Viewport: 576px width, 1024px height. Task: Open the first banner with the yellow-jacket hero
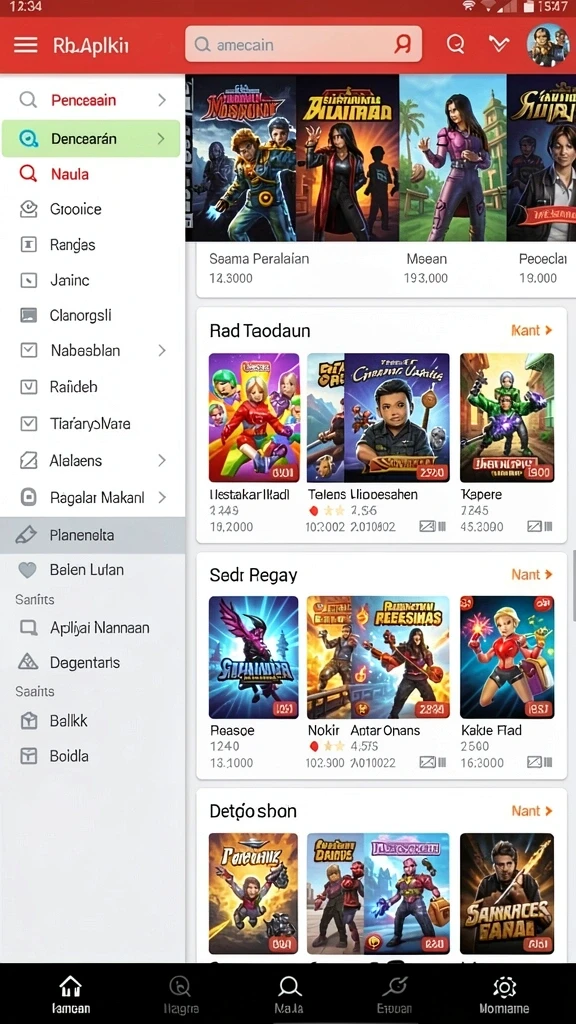click(240, 158)
